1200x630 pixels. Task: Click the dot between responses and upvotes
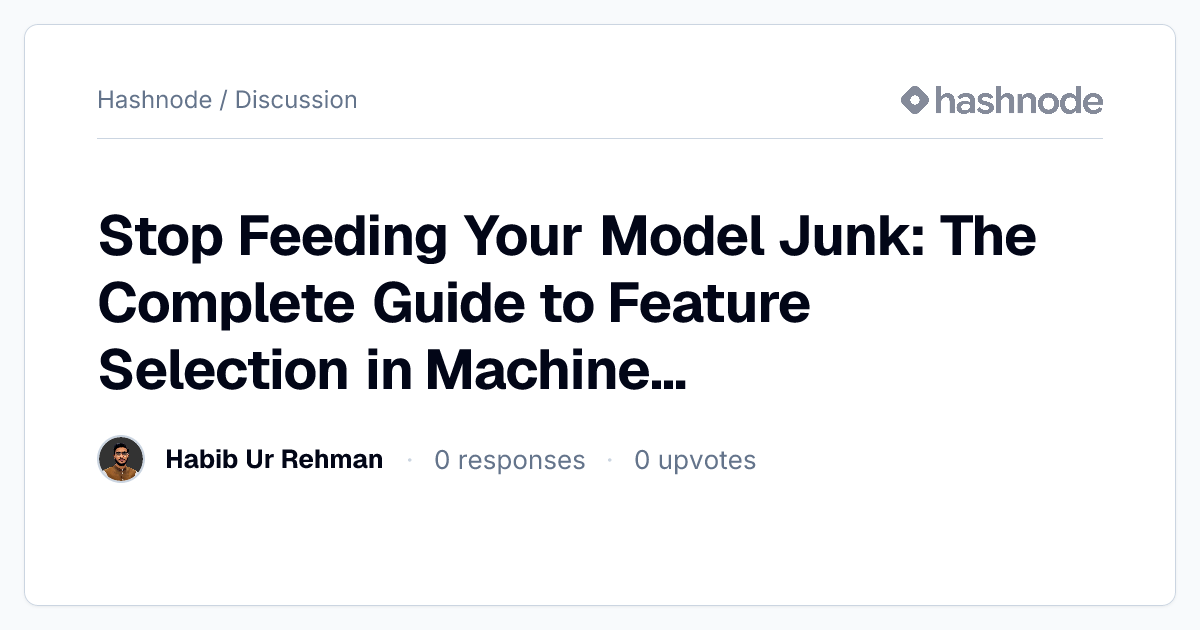point(609,460)
